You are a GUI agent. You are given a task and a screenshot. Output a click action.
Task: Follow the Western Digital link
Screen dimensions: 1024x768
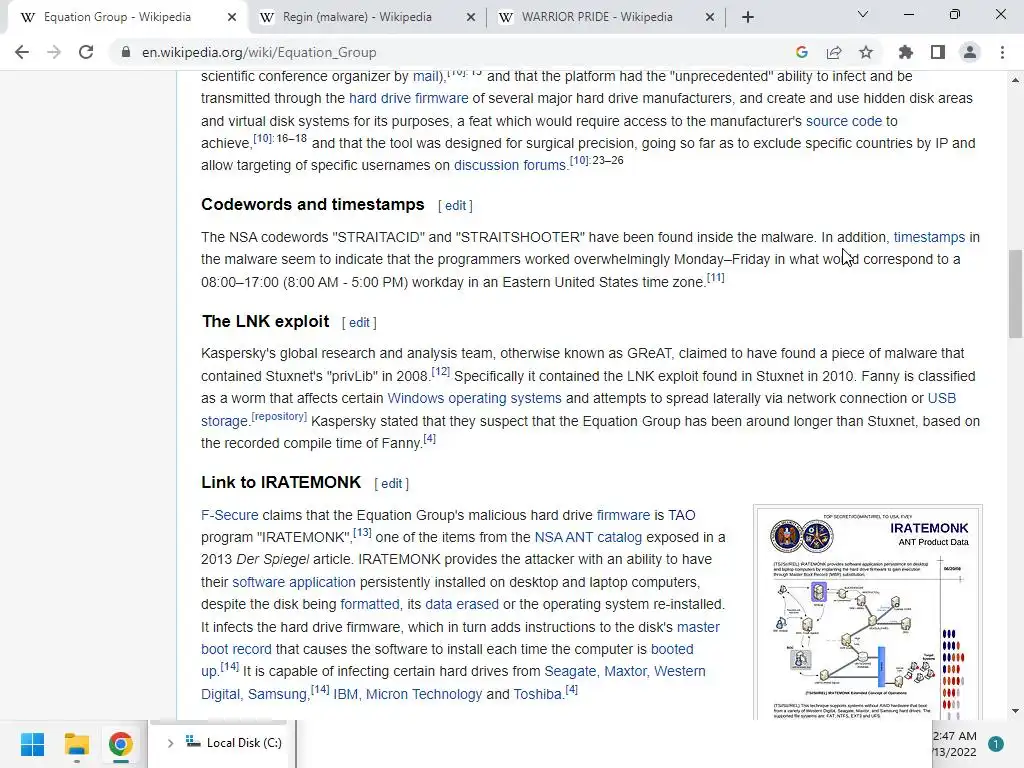pyautogui.click(x=679, y=672)
